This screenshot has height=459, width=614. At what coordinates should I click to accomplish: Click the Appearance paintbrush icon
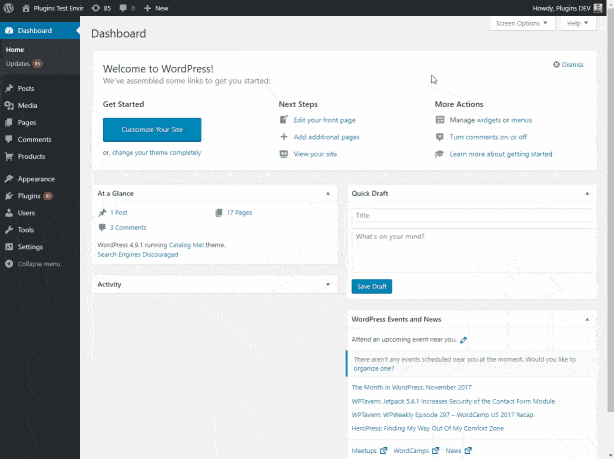click(9, 179)
